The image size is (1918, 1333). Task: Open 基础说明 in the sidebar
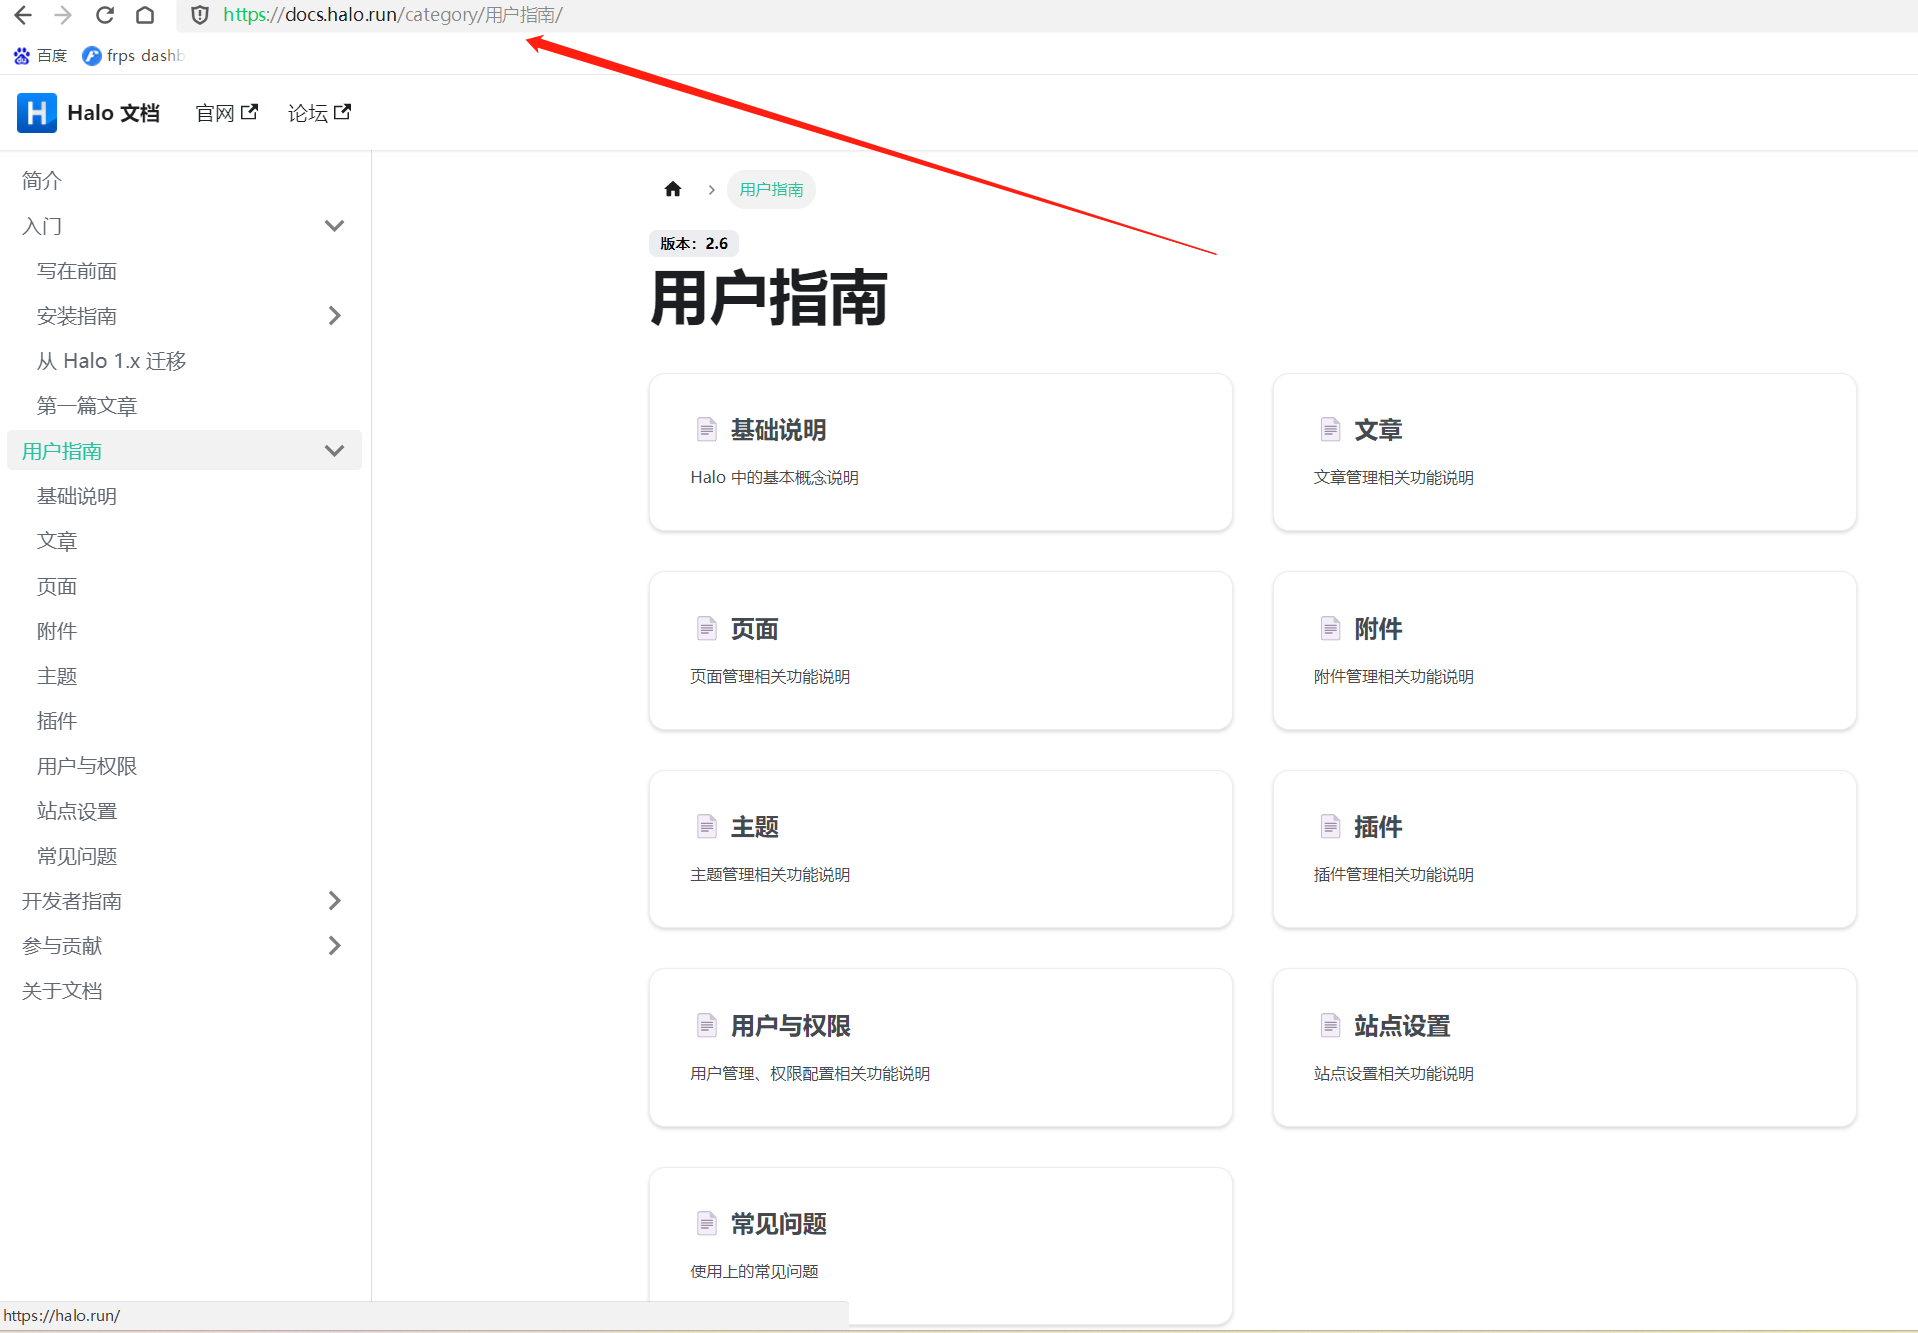click(x=77, y=496)
